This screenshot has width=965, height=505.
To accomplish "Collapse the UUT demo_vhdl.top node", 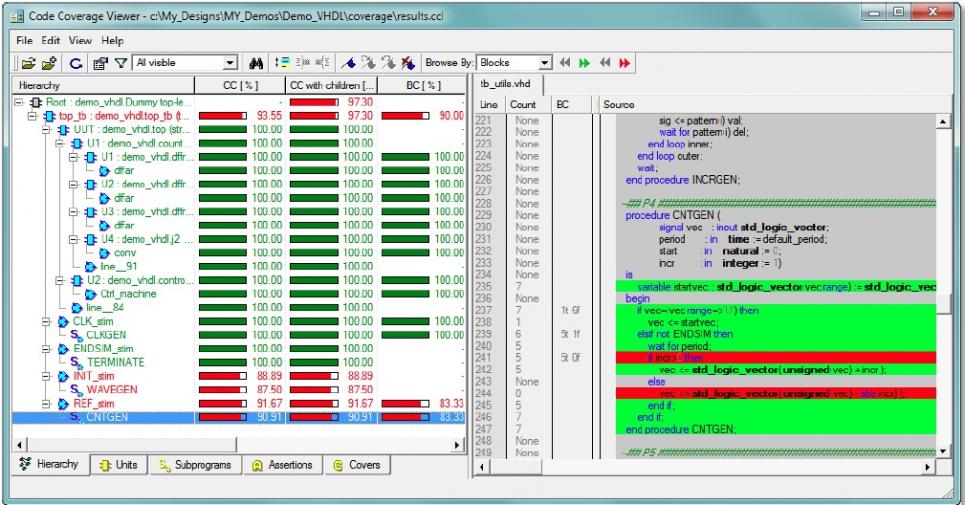I will point(46,130).
